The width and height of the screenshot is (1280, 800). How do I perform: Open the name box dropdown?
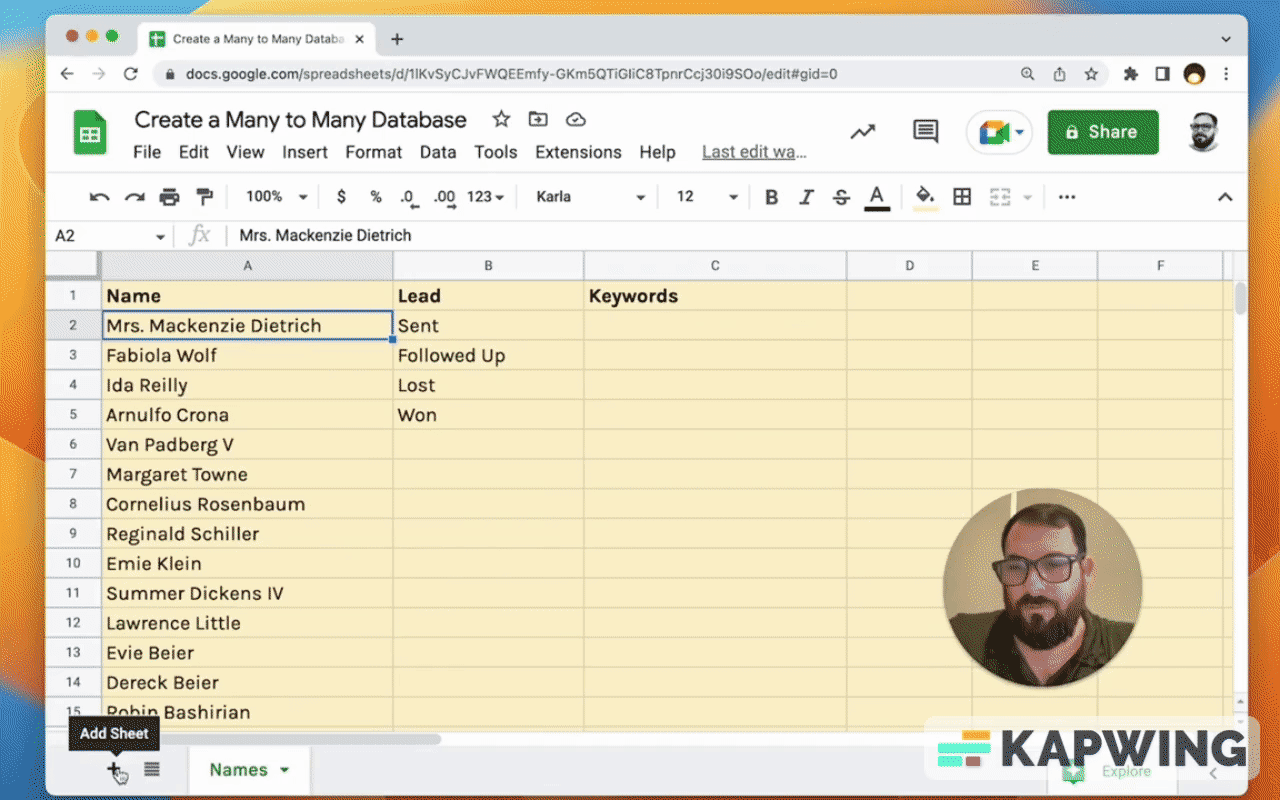pyautogui.click(x=160, y=236)
